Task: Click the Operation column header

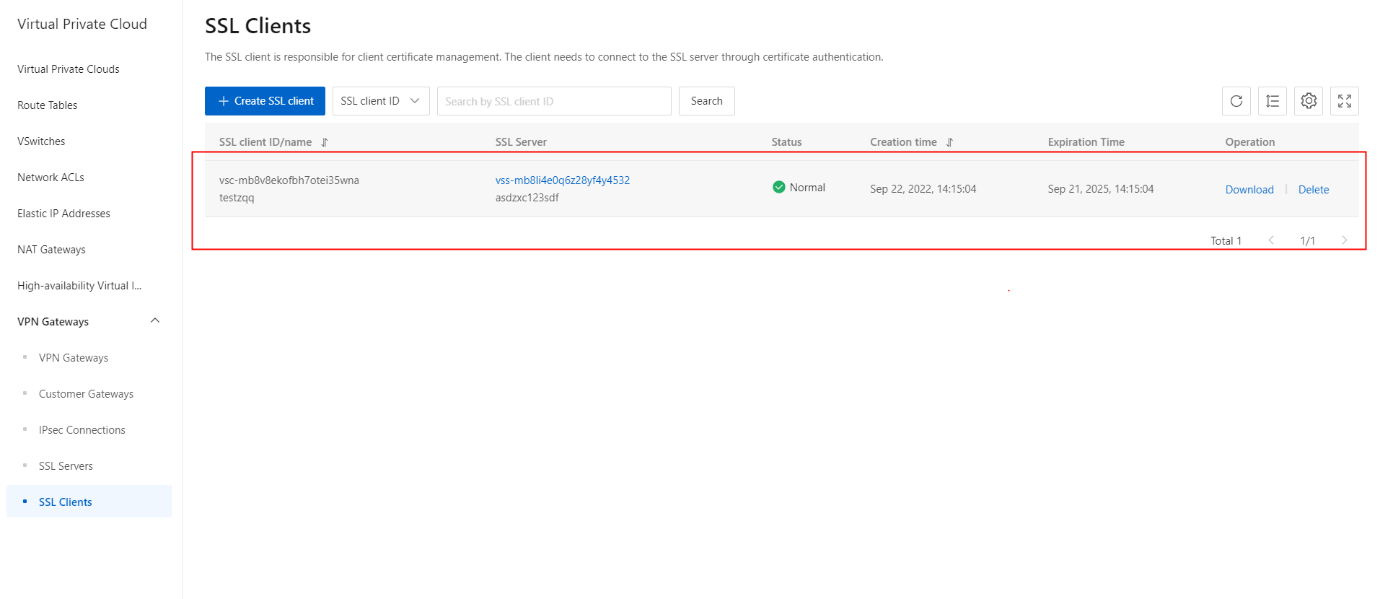Action: coord(1250,142)
